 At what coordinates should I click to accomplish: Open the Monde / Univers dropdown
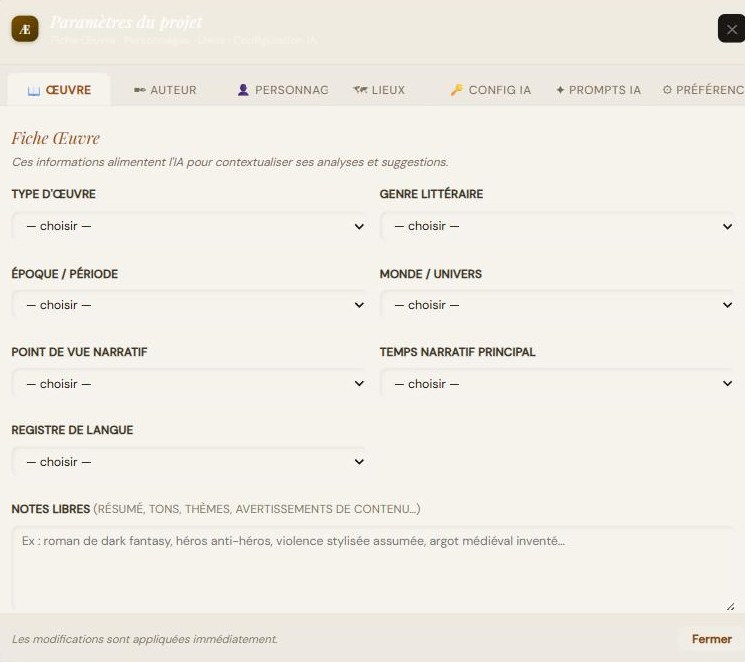click(557, 305)
